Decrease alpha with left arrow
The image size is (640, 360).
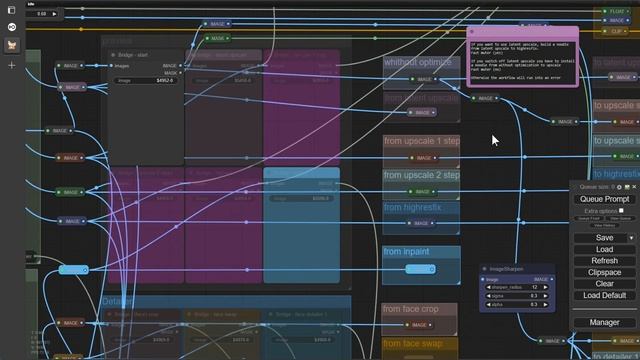(489, 304)
